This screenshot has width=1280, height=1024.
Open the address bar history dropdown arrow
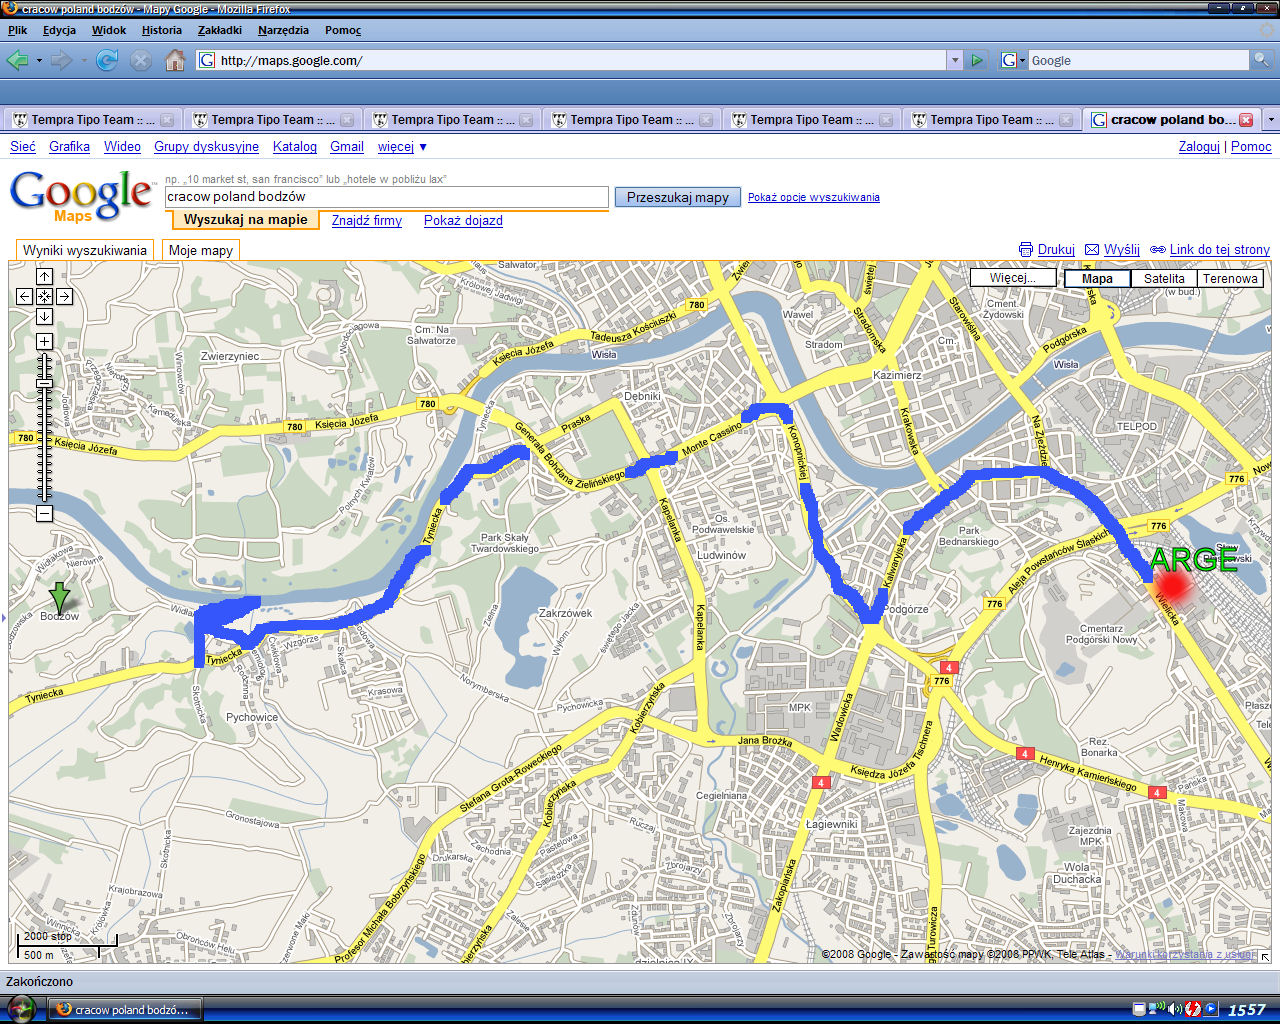pyautogui.click(x=954, y=60)
